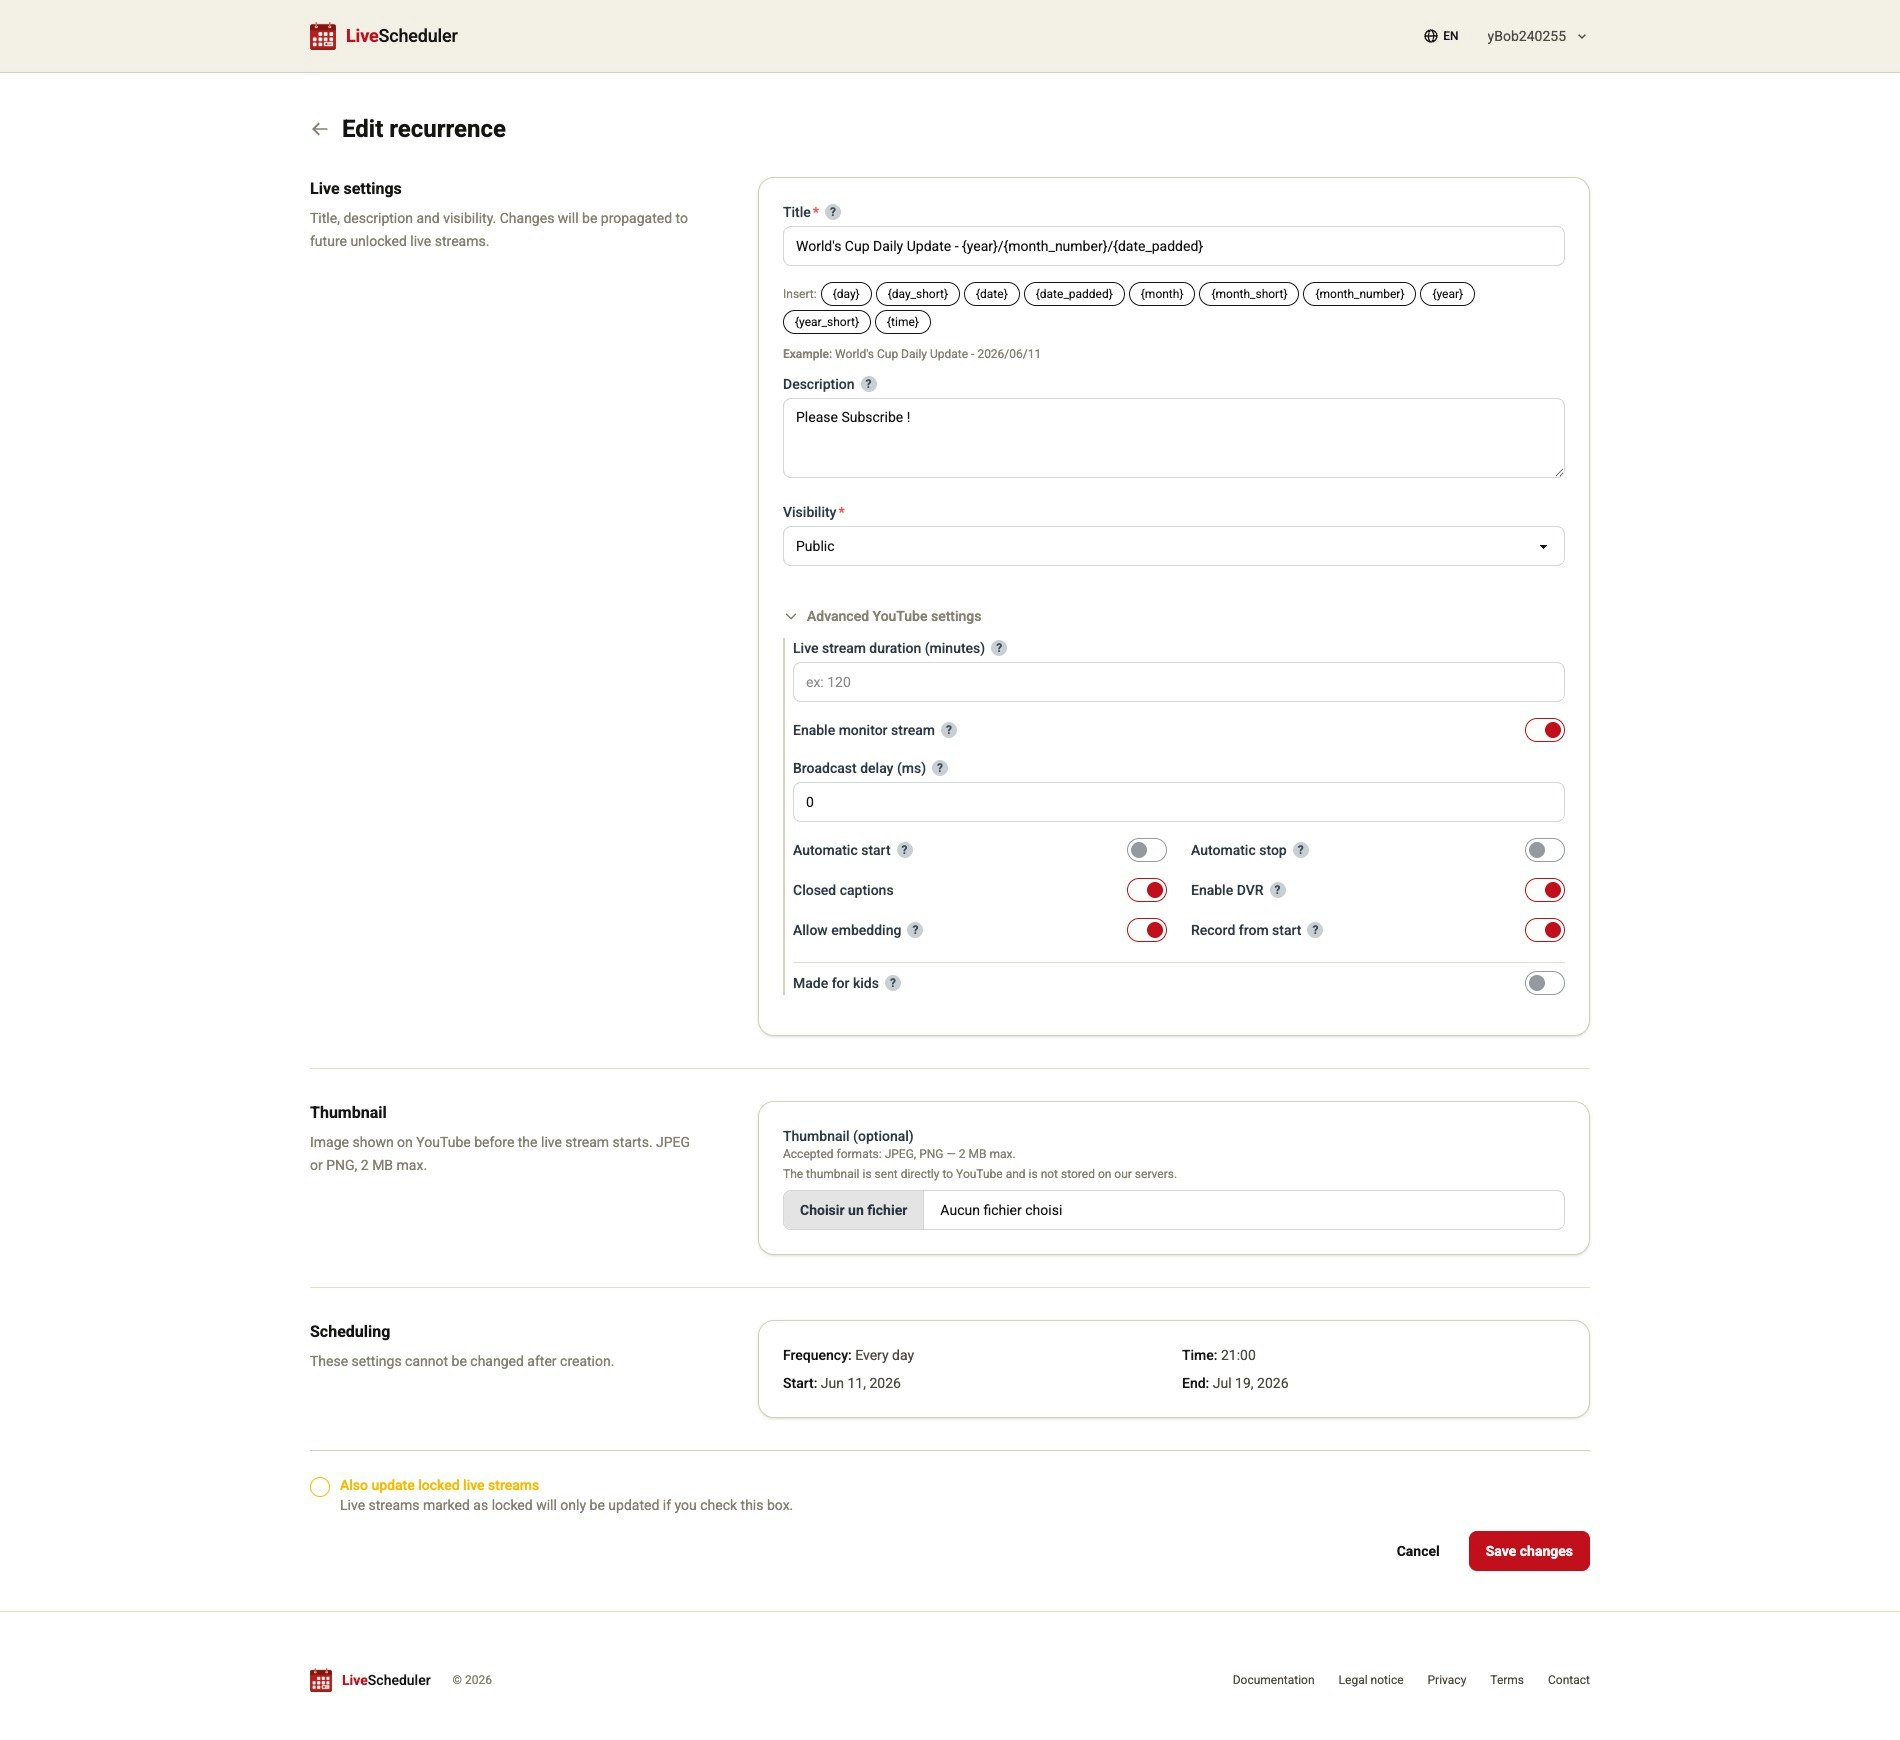Open help icon for Automatic start
Viewport: 1900px width, 1740px height.
click(x=905, y=850)
